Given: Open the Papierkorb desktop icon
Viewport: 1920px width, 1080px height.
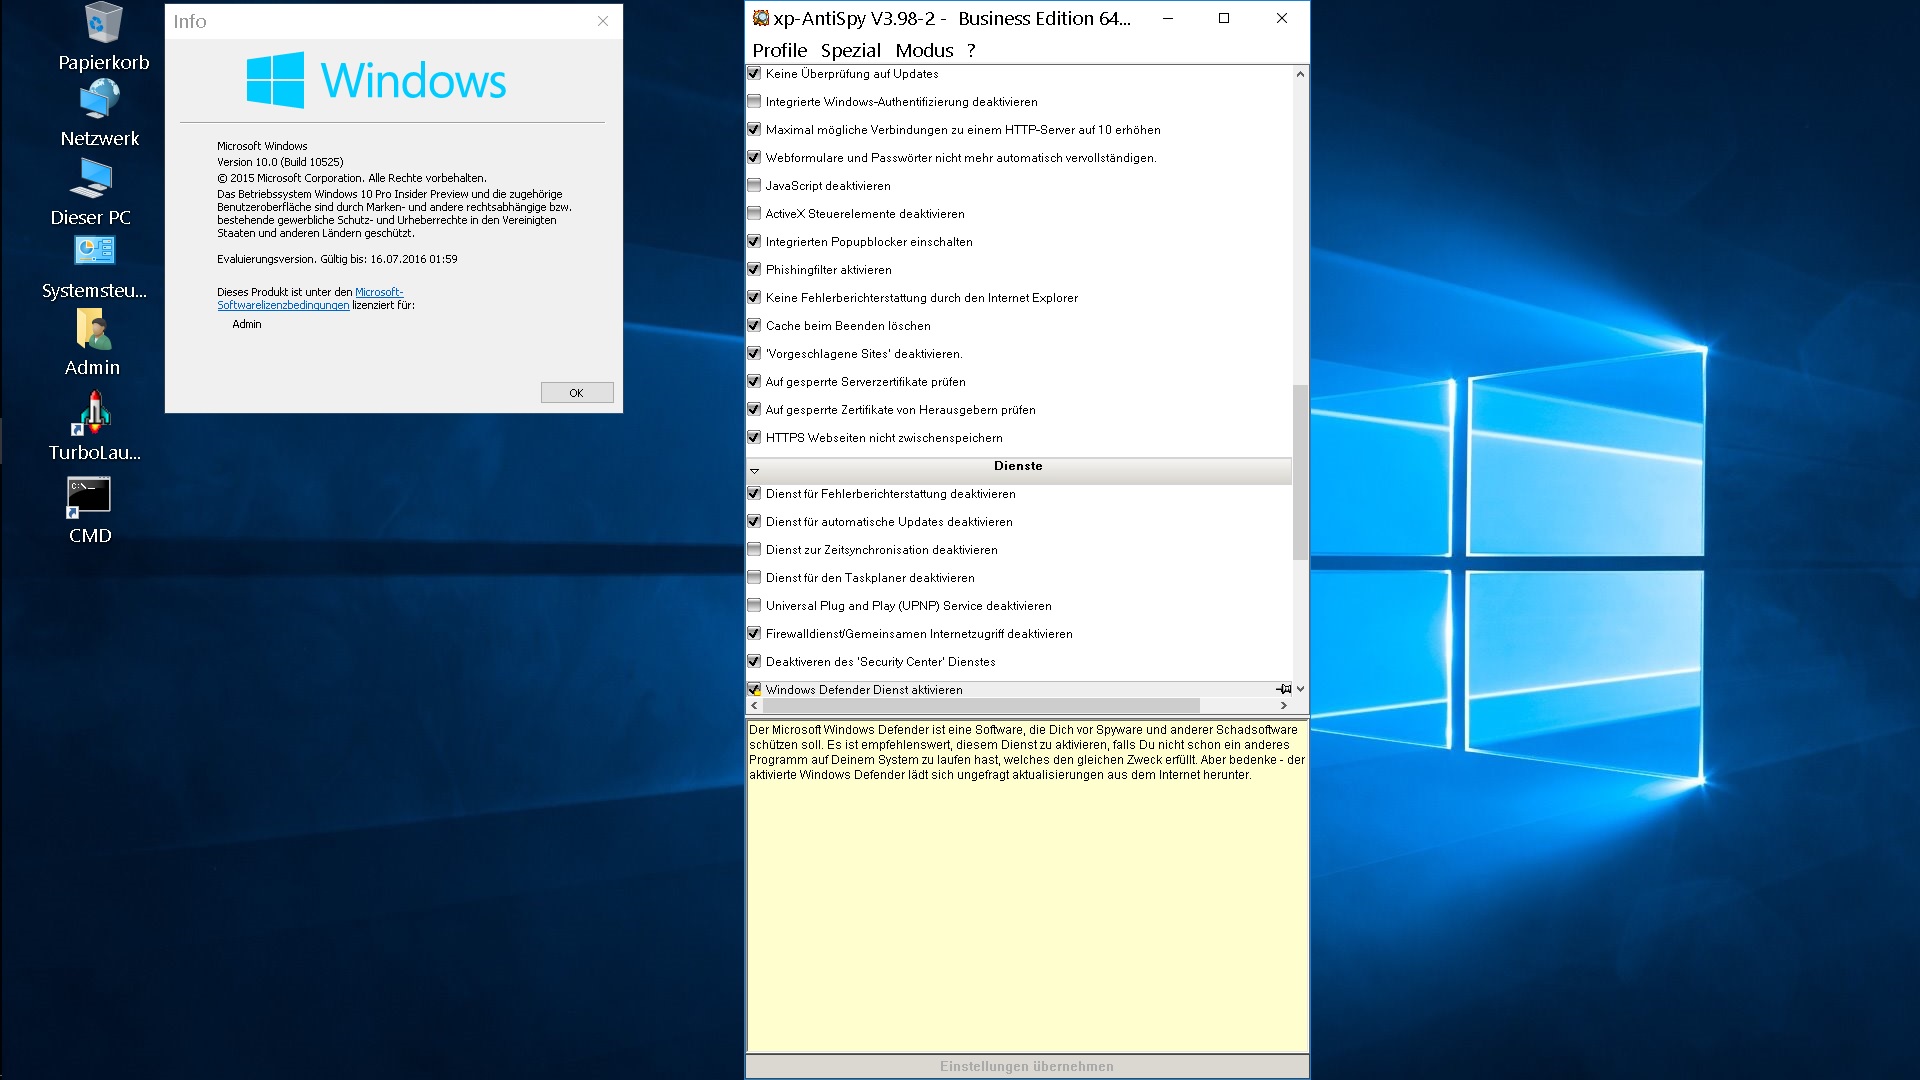Looking at the screenshot, I should pyautogui.click(x=103, y=24).
